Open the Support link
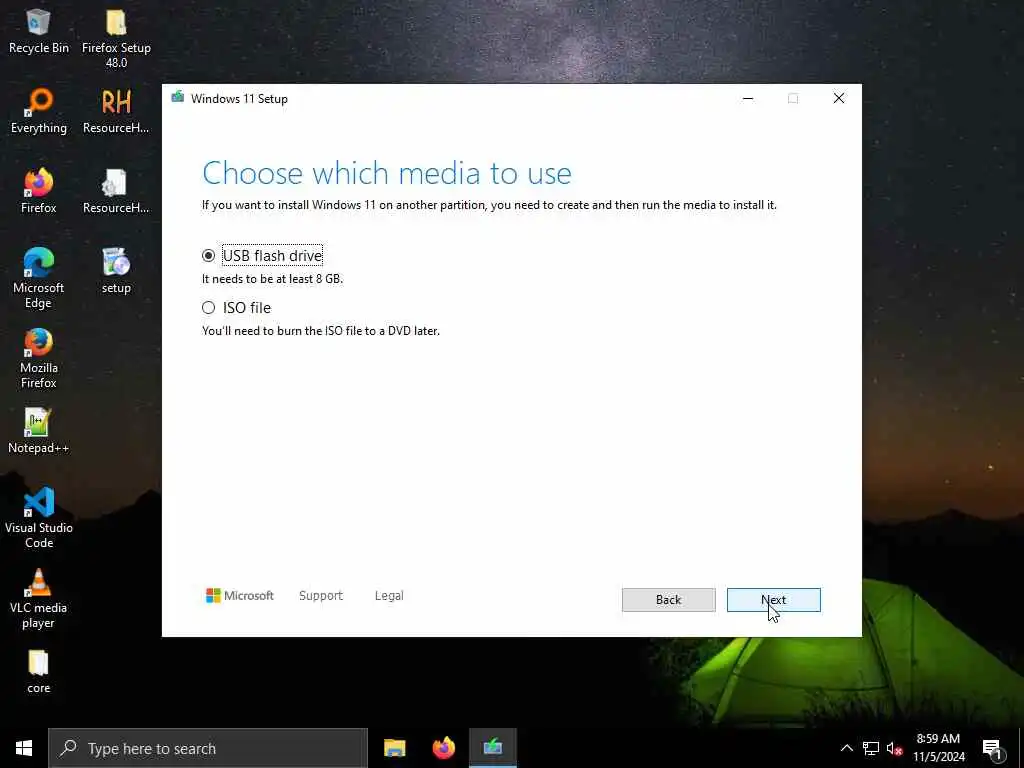The width and height of the screenshot is (1024, 768). pos(321,596)
